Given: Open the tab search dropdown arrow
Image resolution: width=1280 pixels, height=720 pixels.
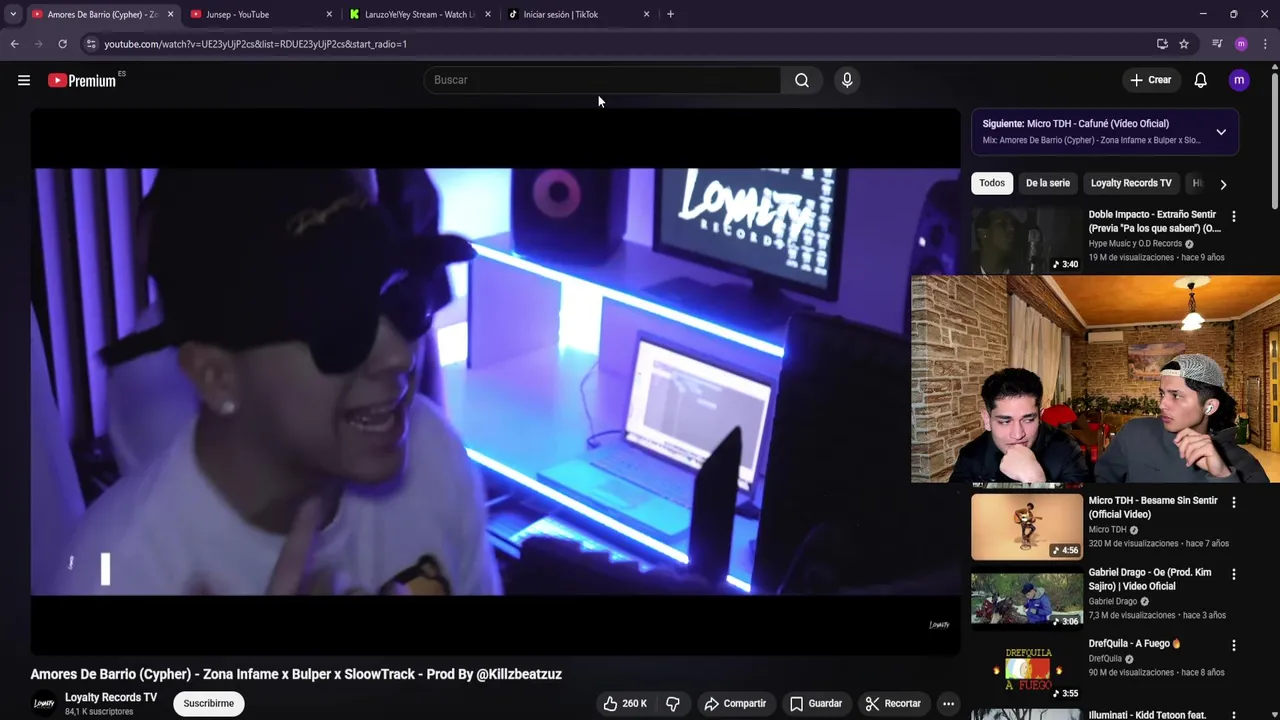Looking at the screenshot, I should [x=13, y=14].
